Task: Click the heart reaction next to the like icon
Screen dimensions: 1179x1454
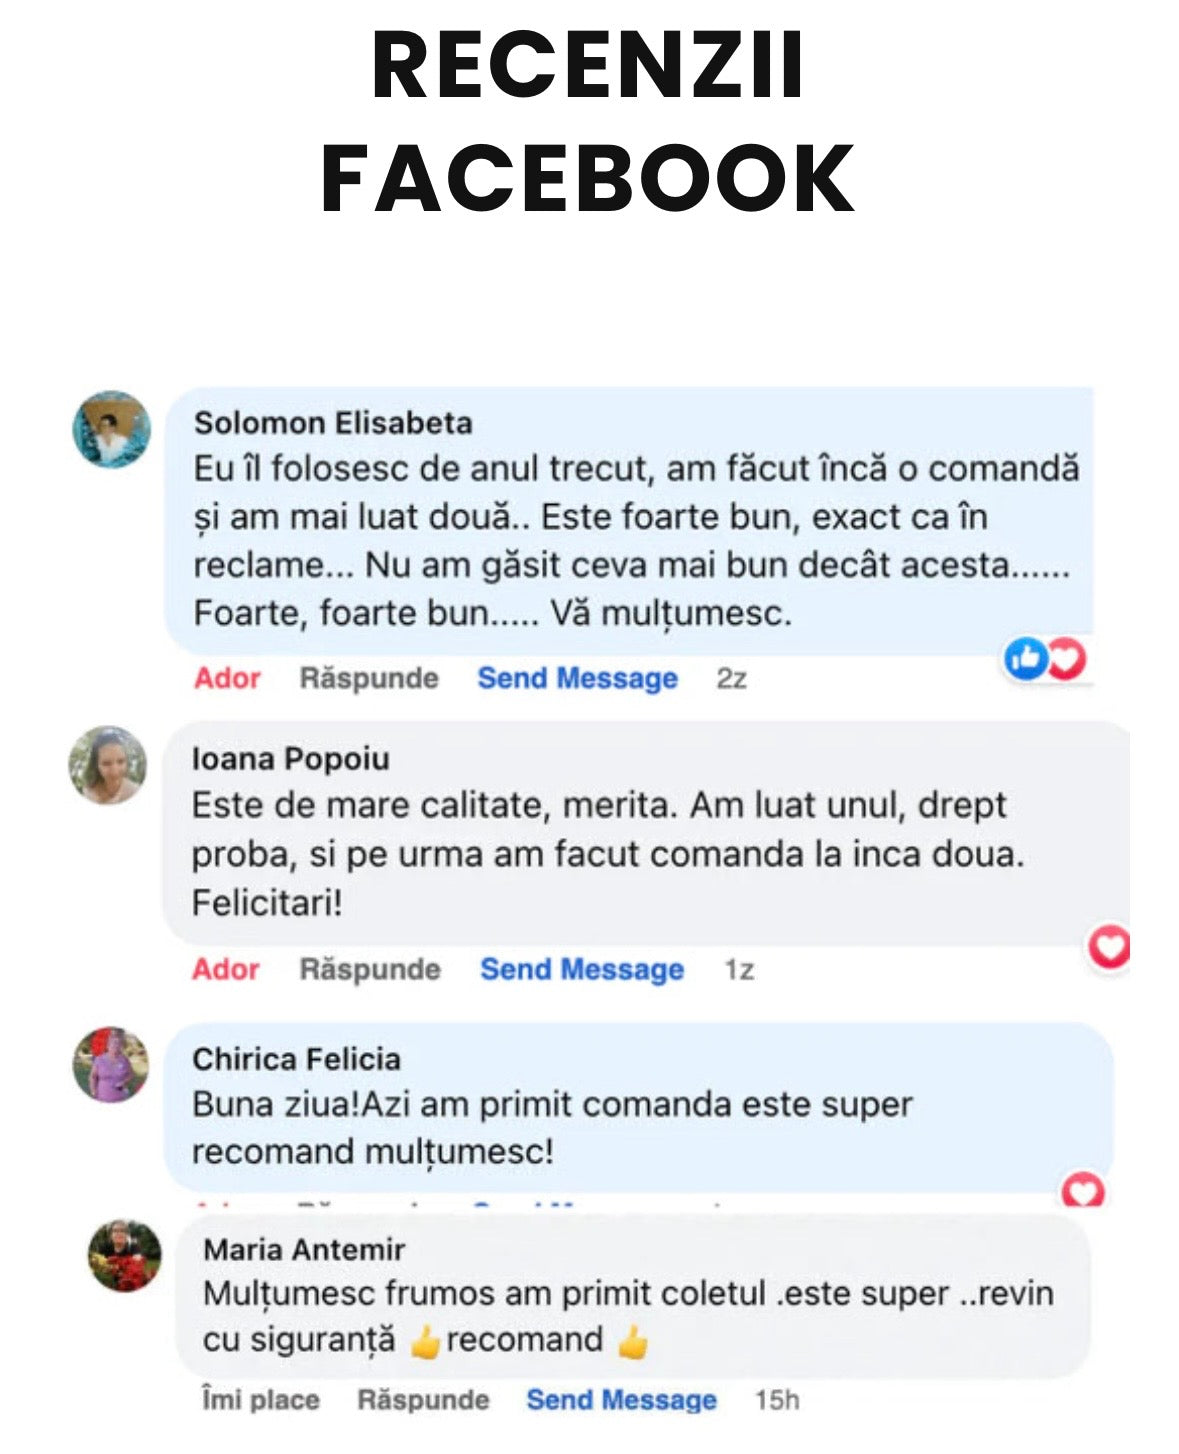Action: pos(1067,658)
